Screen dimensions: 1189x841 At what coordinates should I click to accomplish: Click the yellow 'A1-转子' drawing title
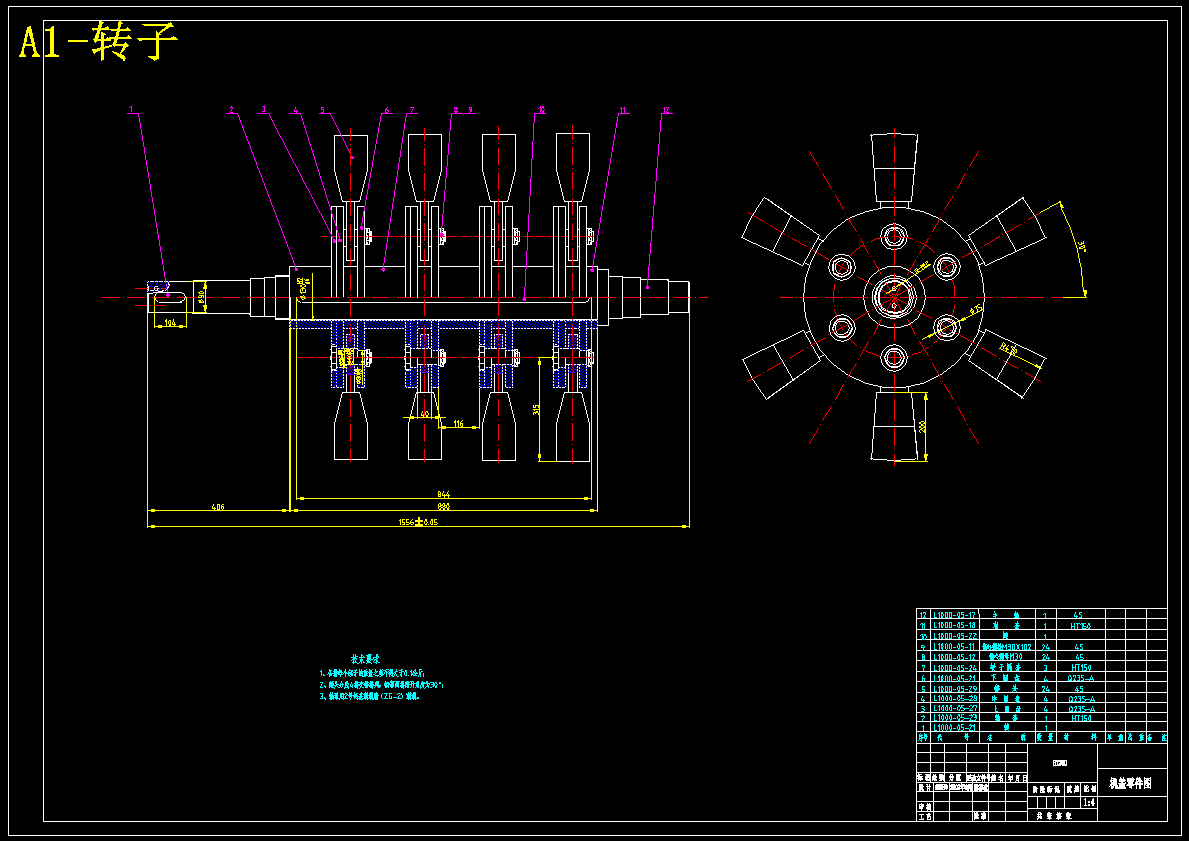click(99, 42)
